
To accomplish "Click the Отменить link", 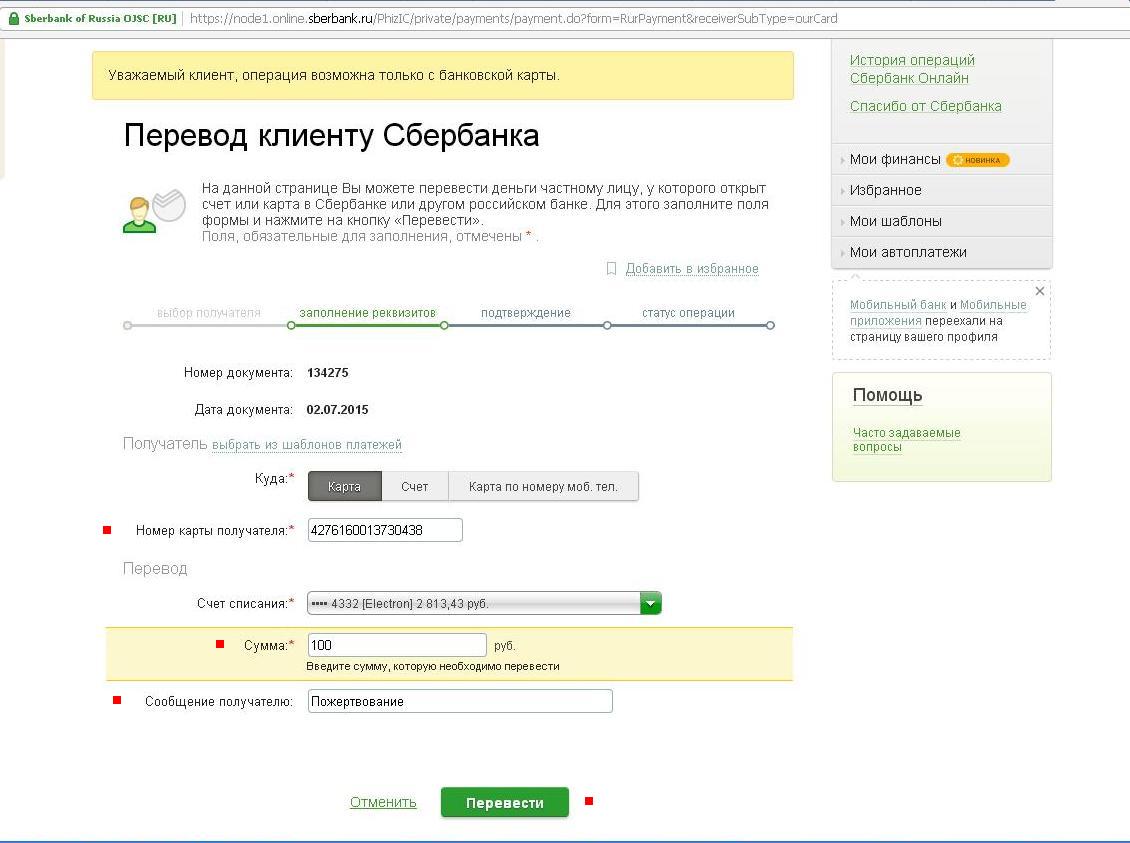I will click(x=383, y=802).
